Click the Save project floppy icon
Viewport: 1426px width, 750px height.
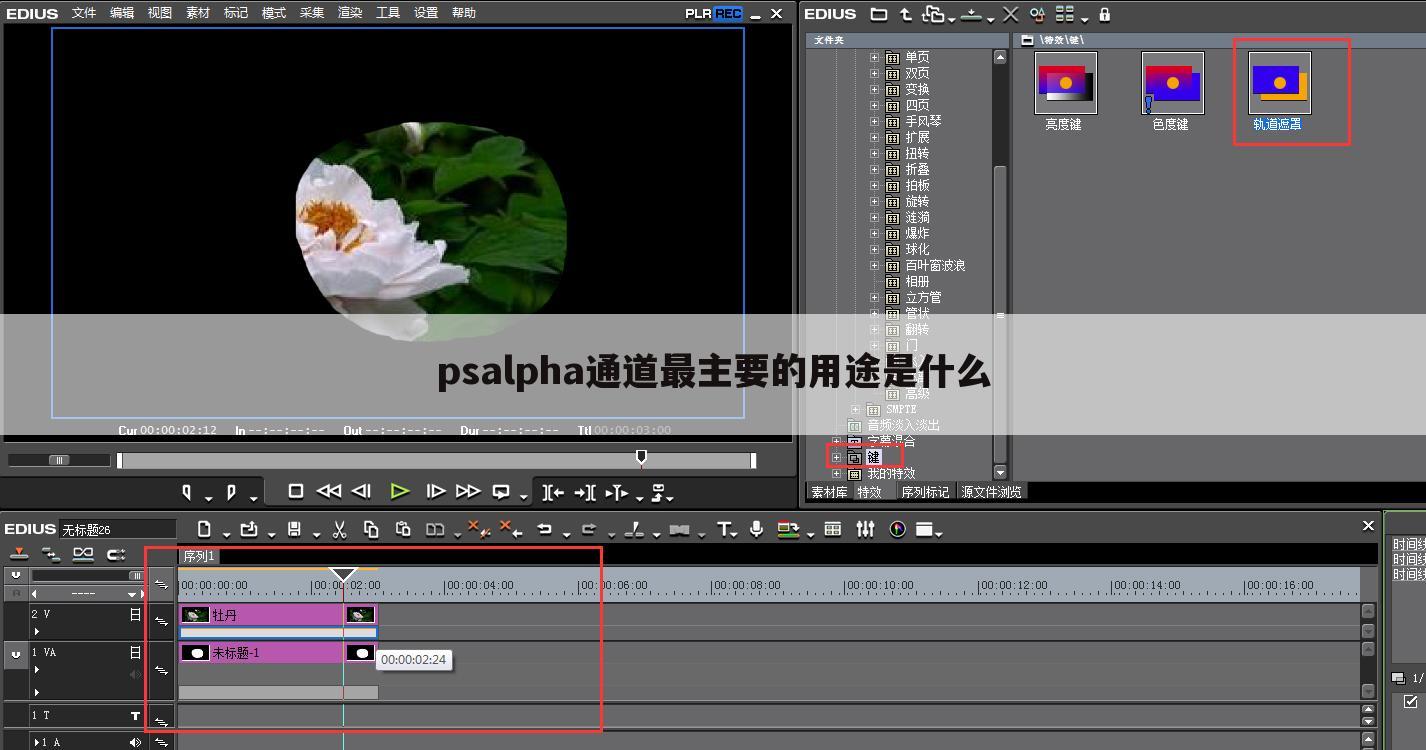point(294,529)
